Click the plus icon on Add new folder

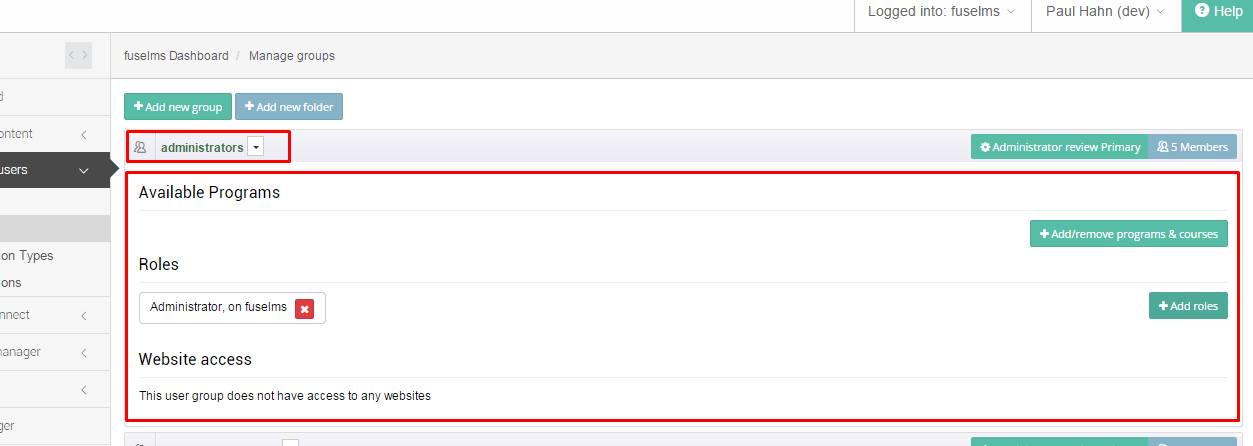pyautogui.click(x=249, y=106)
